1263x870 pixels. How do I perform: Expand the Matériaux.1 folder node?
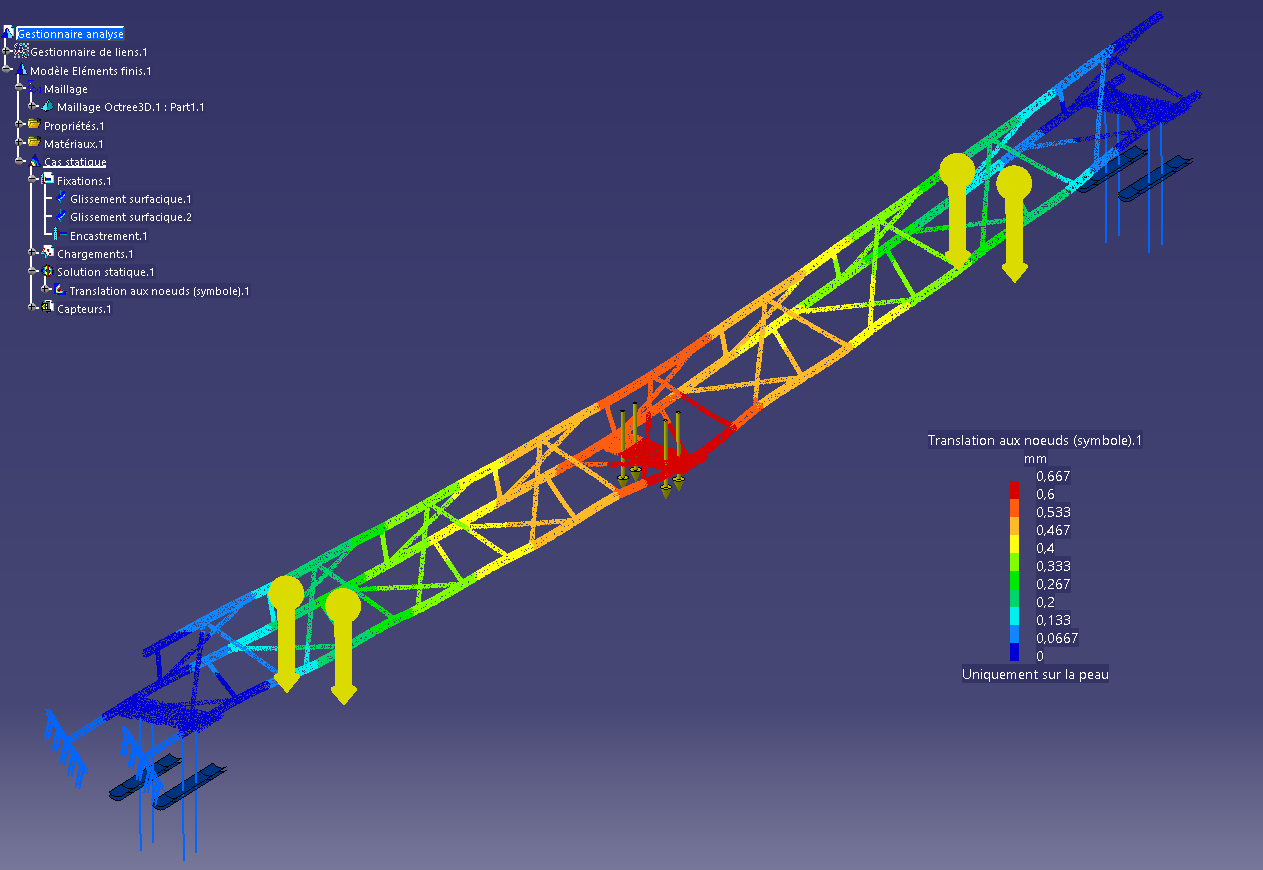pos(20,144)
